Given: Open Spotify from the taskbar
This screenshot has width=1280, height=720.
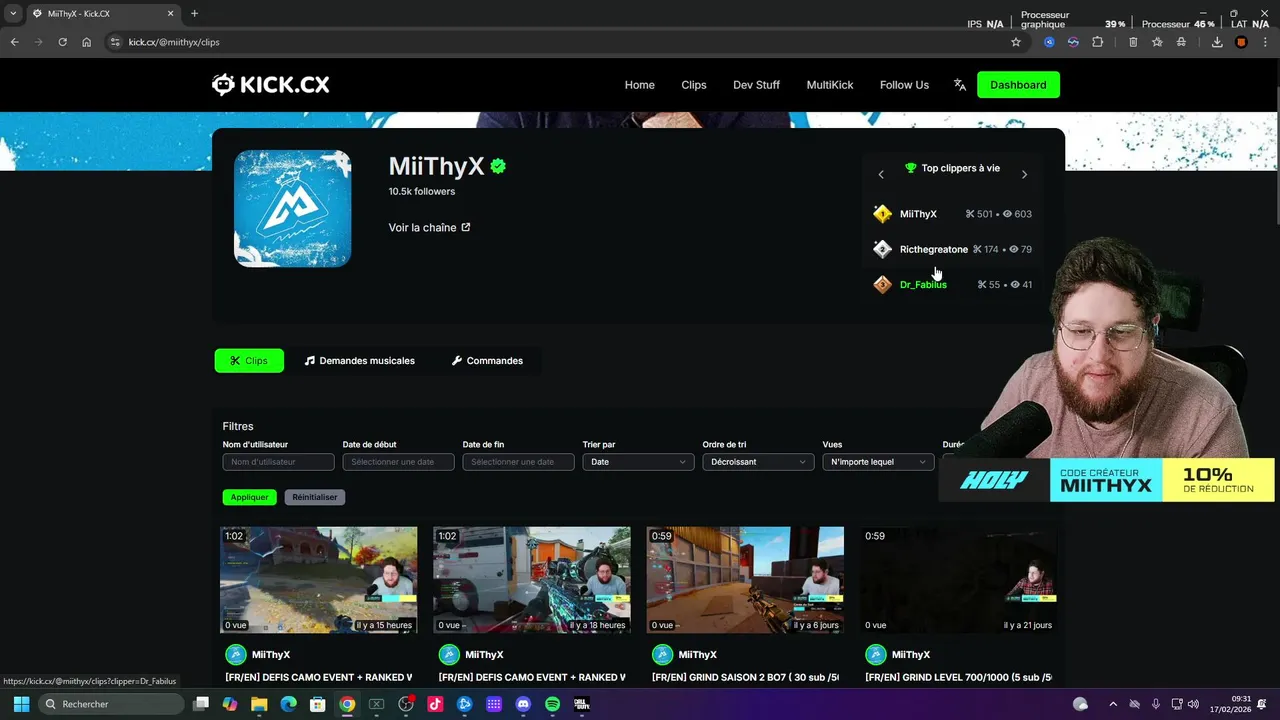Looking at the screenshot, I should pos(552,704).
